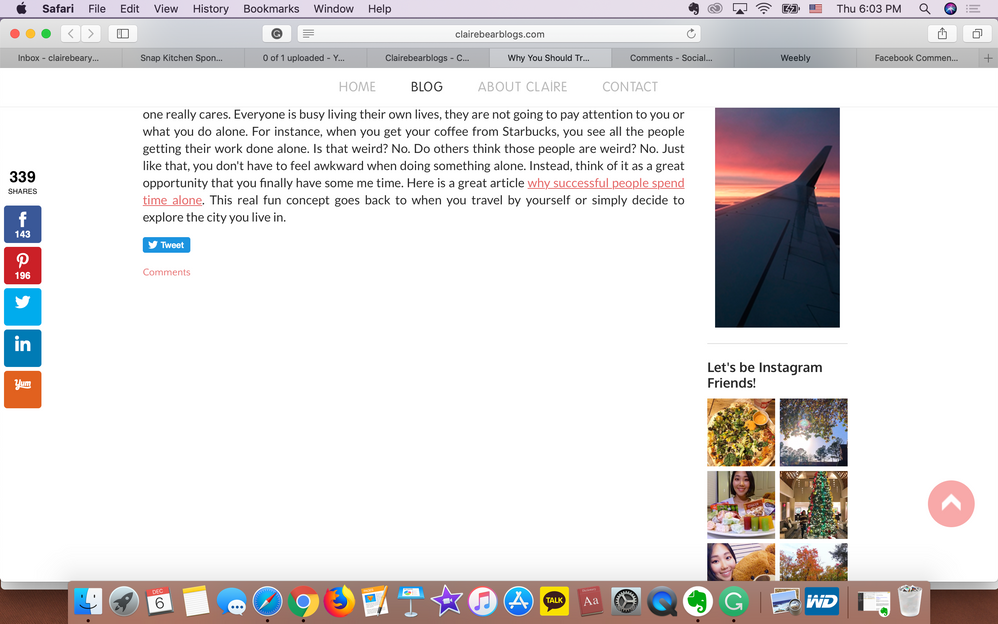Open a new tab with plus button
The image size is (998, 624).
[x=988, y=58]
